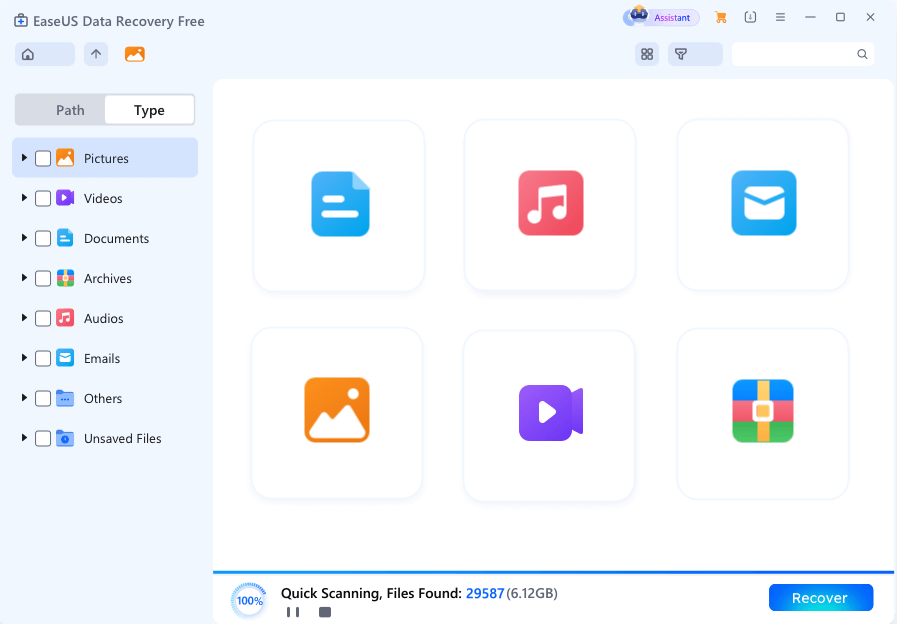Screen dimensions: 897x624
Task: Open the filter funnel button
Action: tap(695, 54)
